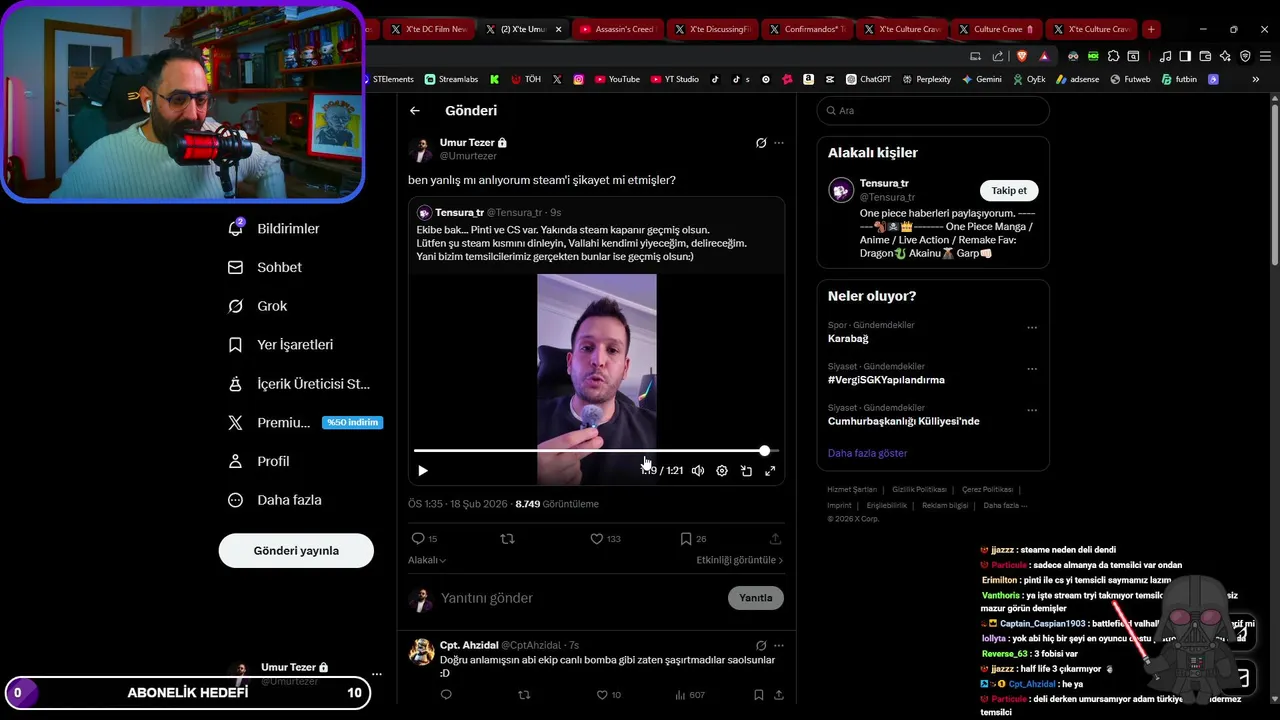Open the Gemini bookmark
The image size is (1280, 720).
point(981,79)
